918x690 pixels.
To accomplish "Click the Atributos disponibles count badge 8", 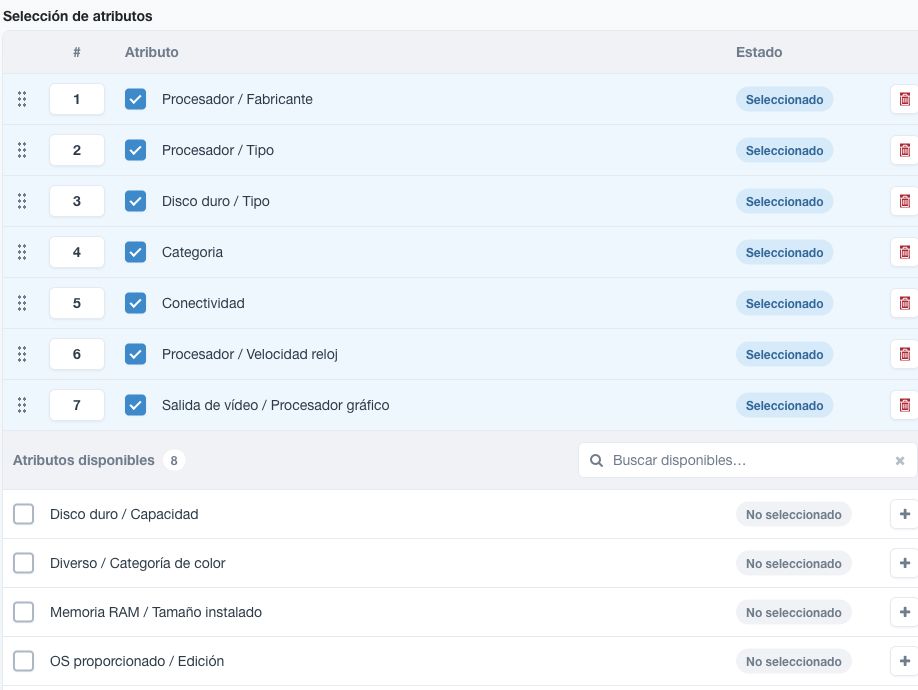I will (174, 461).
